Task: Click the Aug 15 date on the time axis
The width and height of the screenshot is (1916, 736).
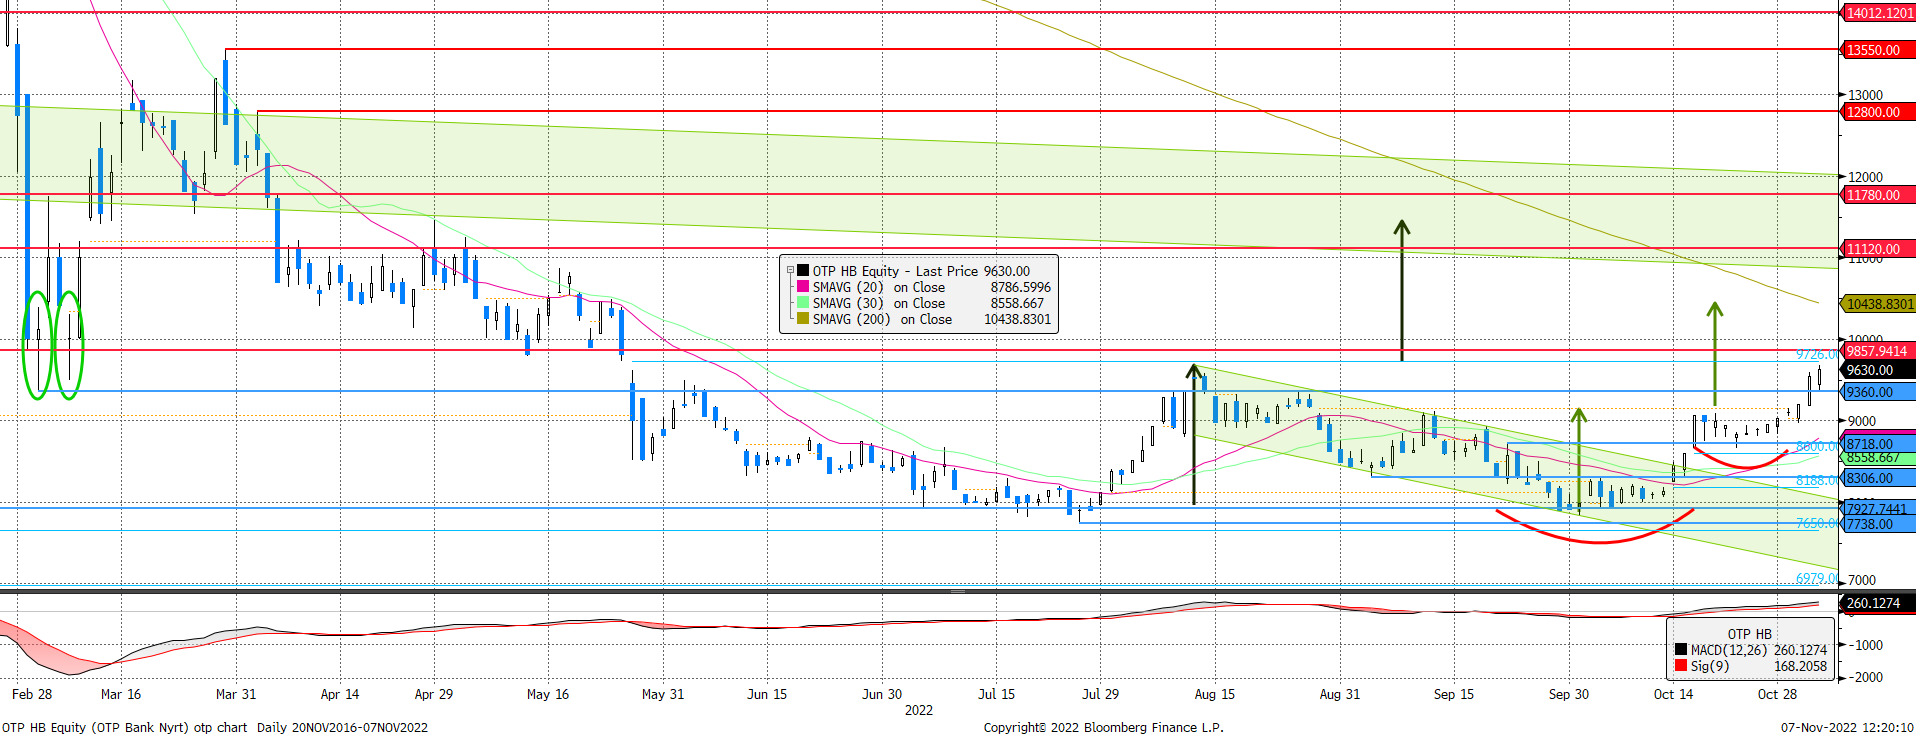Action: tap(1215, 694)
